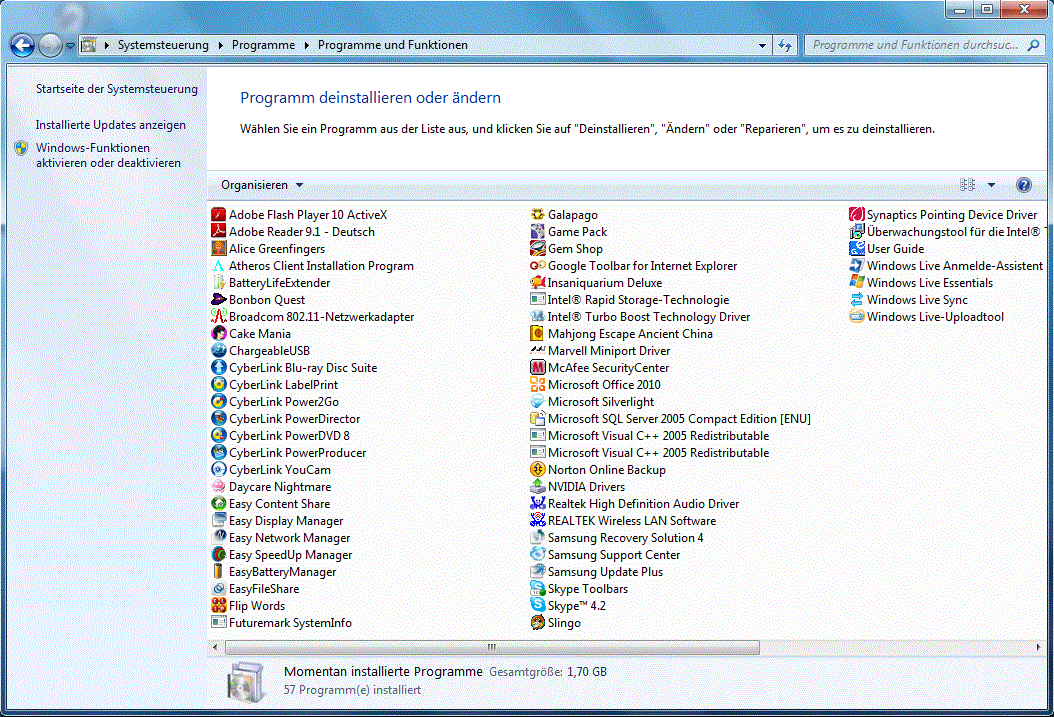Open recent pages dropdown next to forward button

tap(70, 46)
